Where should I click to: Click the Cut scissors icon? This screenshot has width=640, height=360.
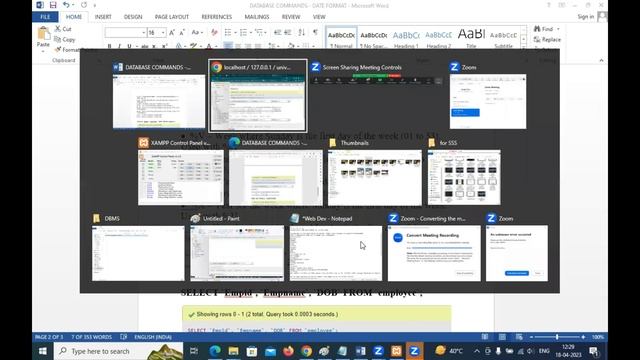[x=58, y=29]
